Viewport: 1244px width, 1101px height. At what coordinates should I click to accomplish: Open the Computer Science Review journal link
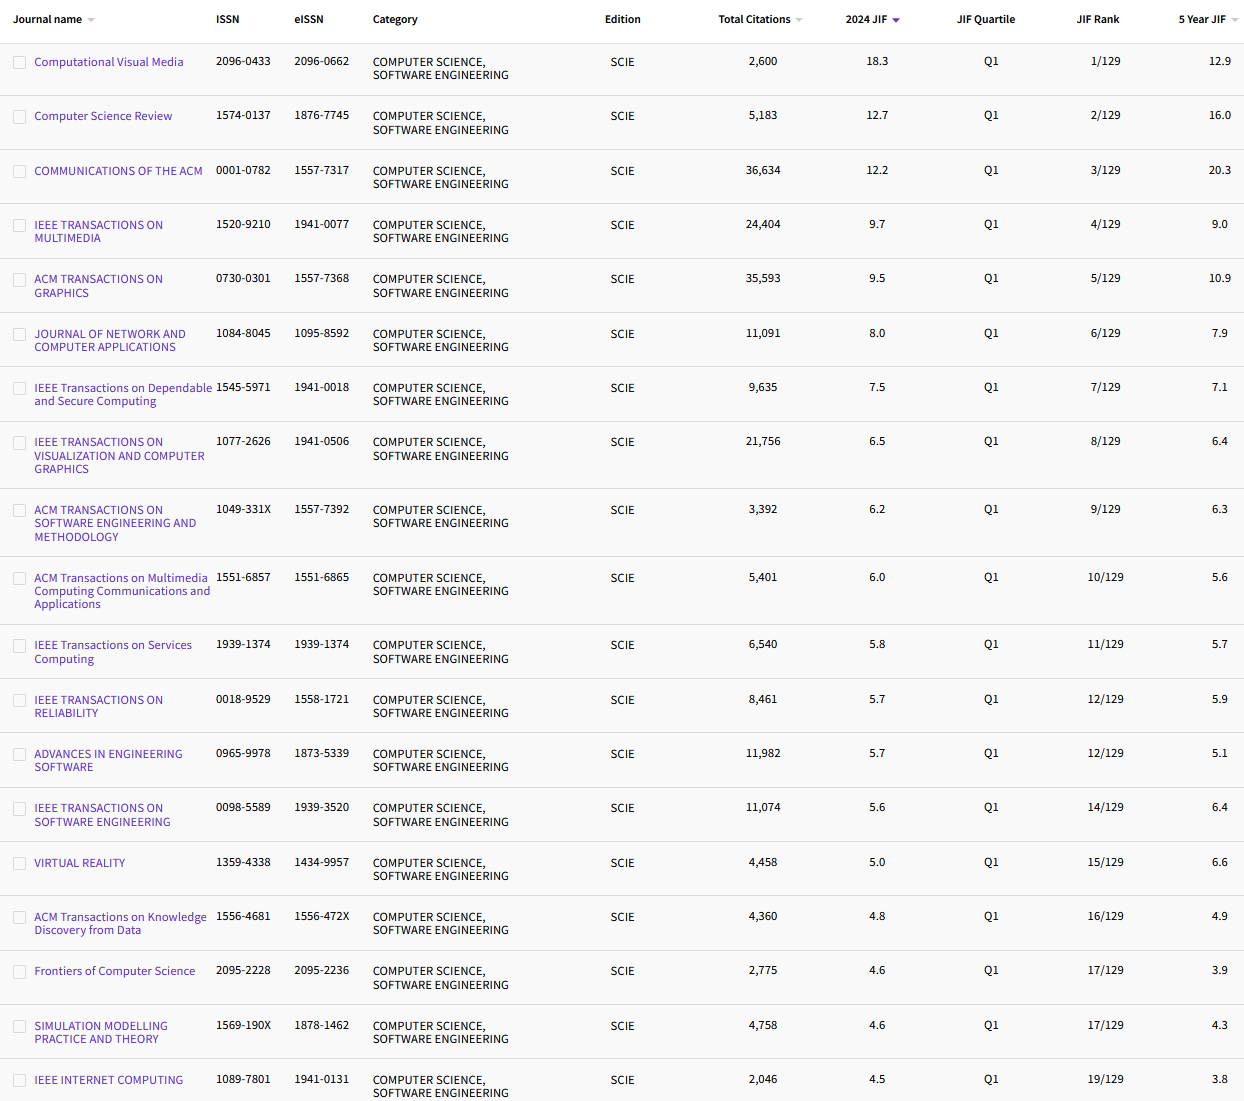point(103,115)
